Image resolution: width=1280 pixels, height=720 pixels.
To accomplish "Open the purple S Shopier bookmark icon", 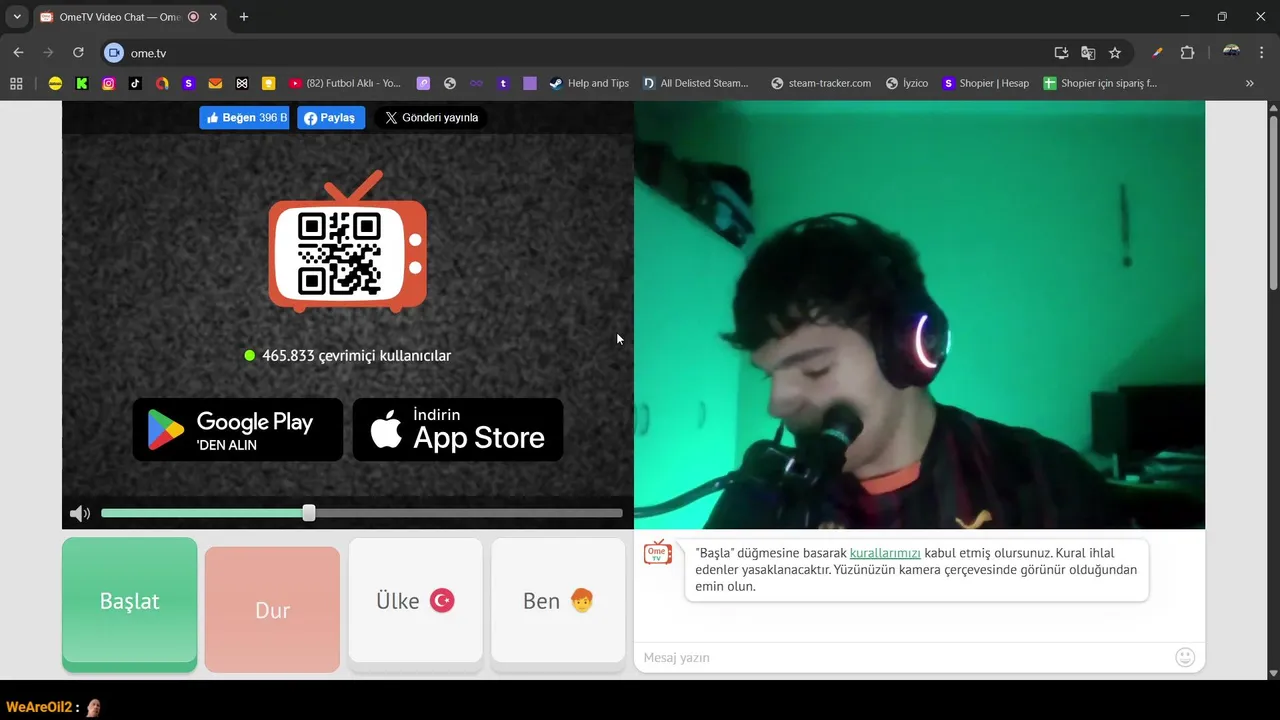I will click(x=188, y=83).
